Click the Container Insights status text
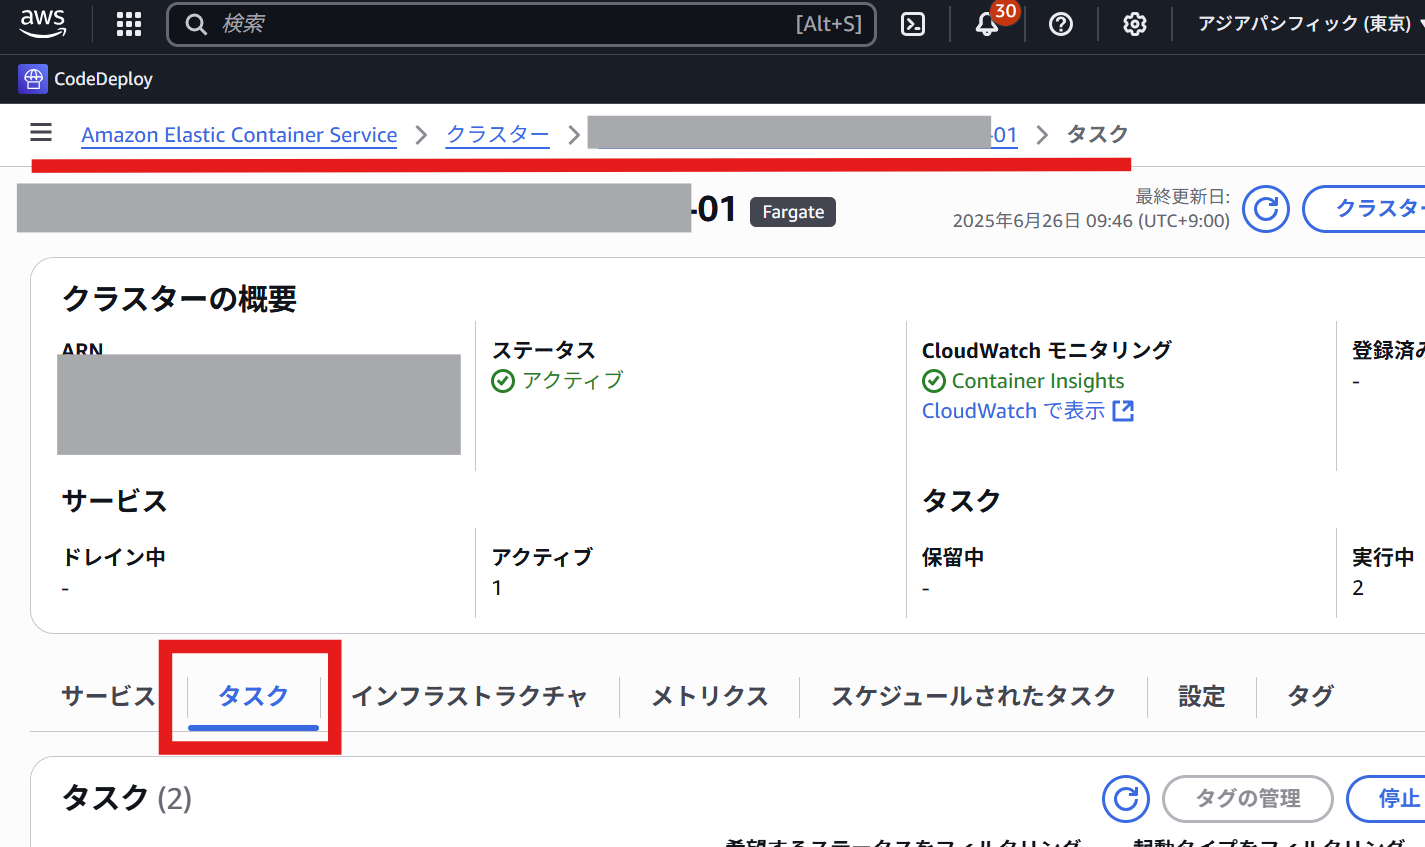This screenshot has height=847, width=1425. point(1038,381)
